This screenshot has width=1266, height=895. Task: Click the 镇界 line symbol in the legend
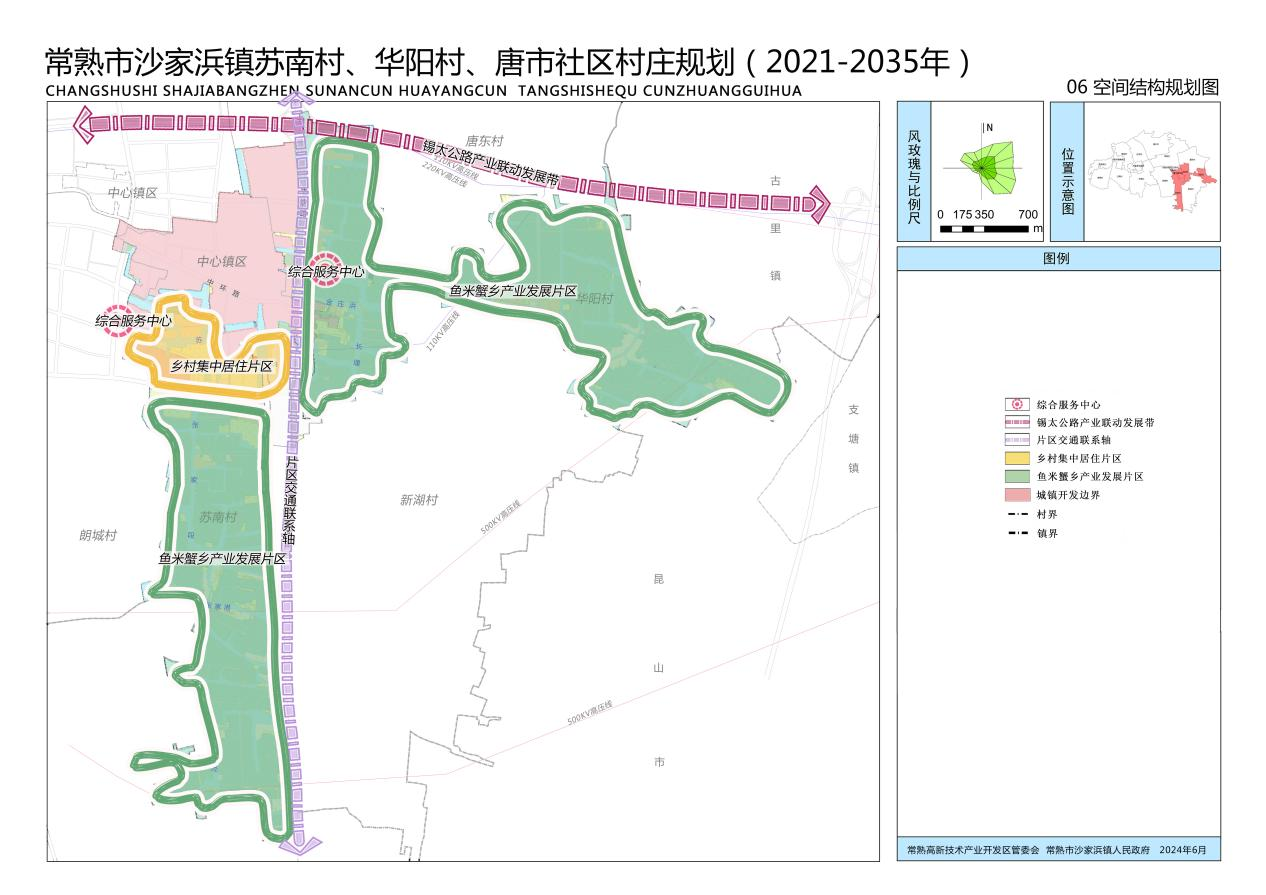1017,533
